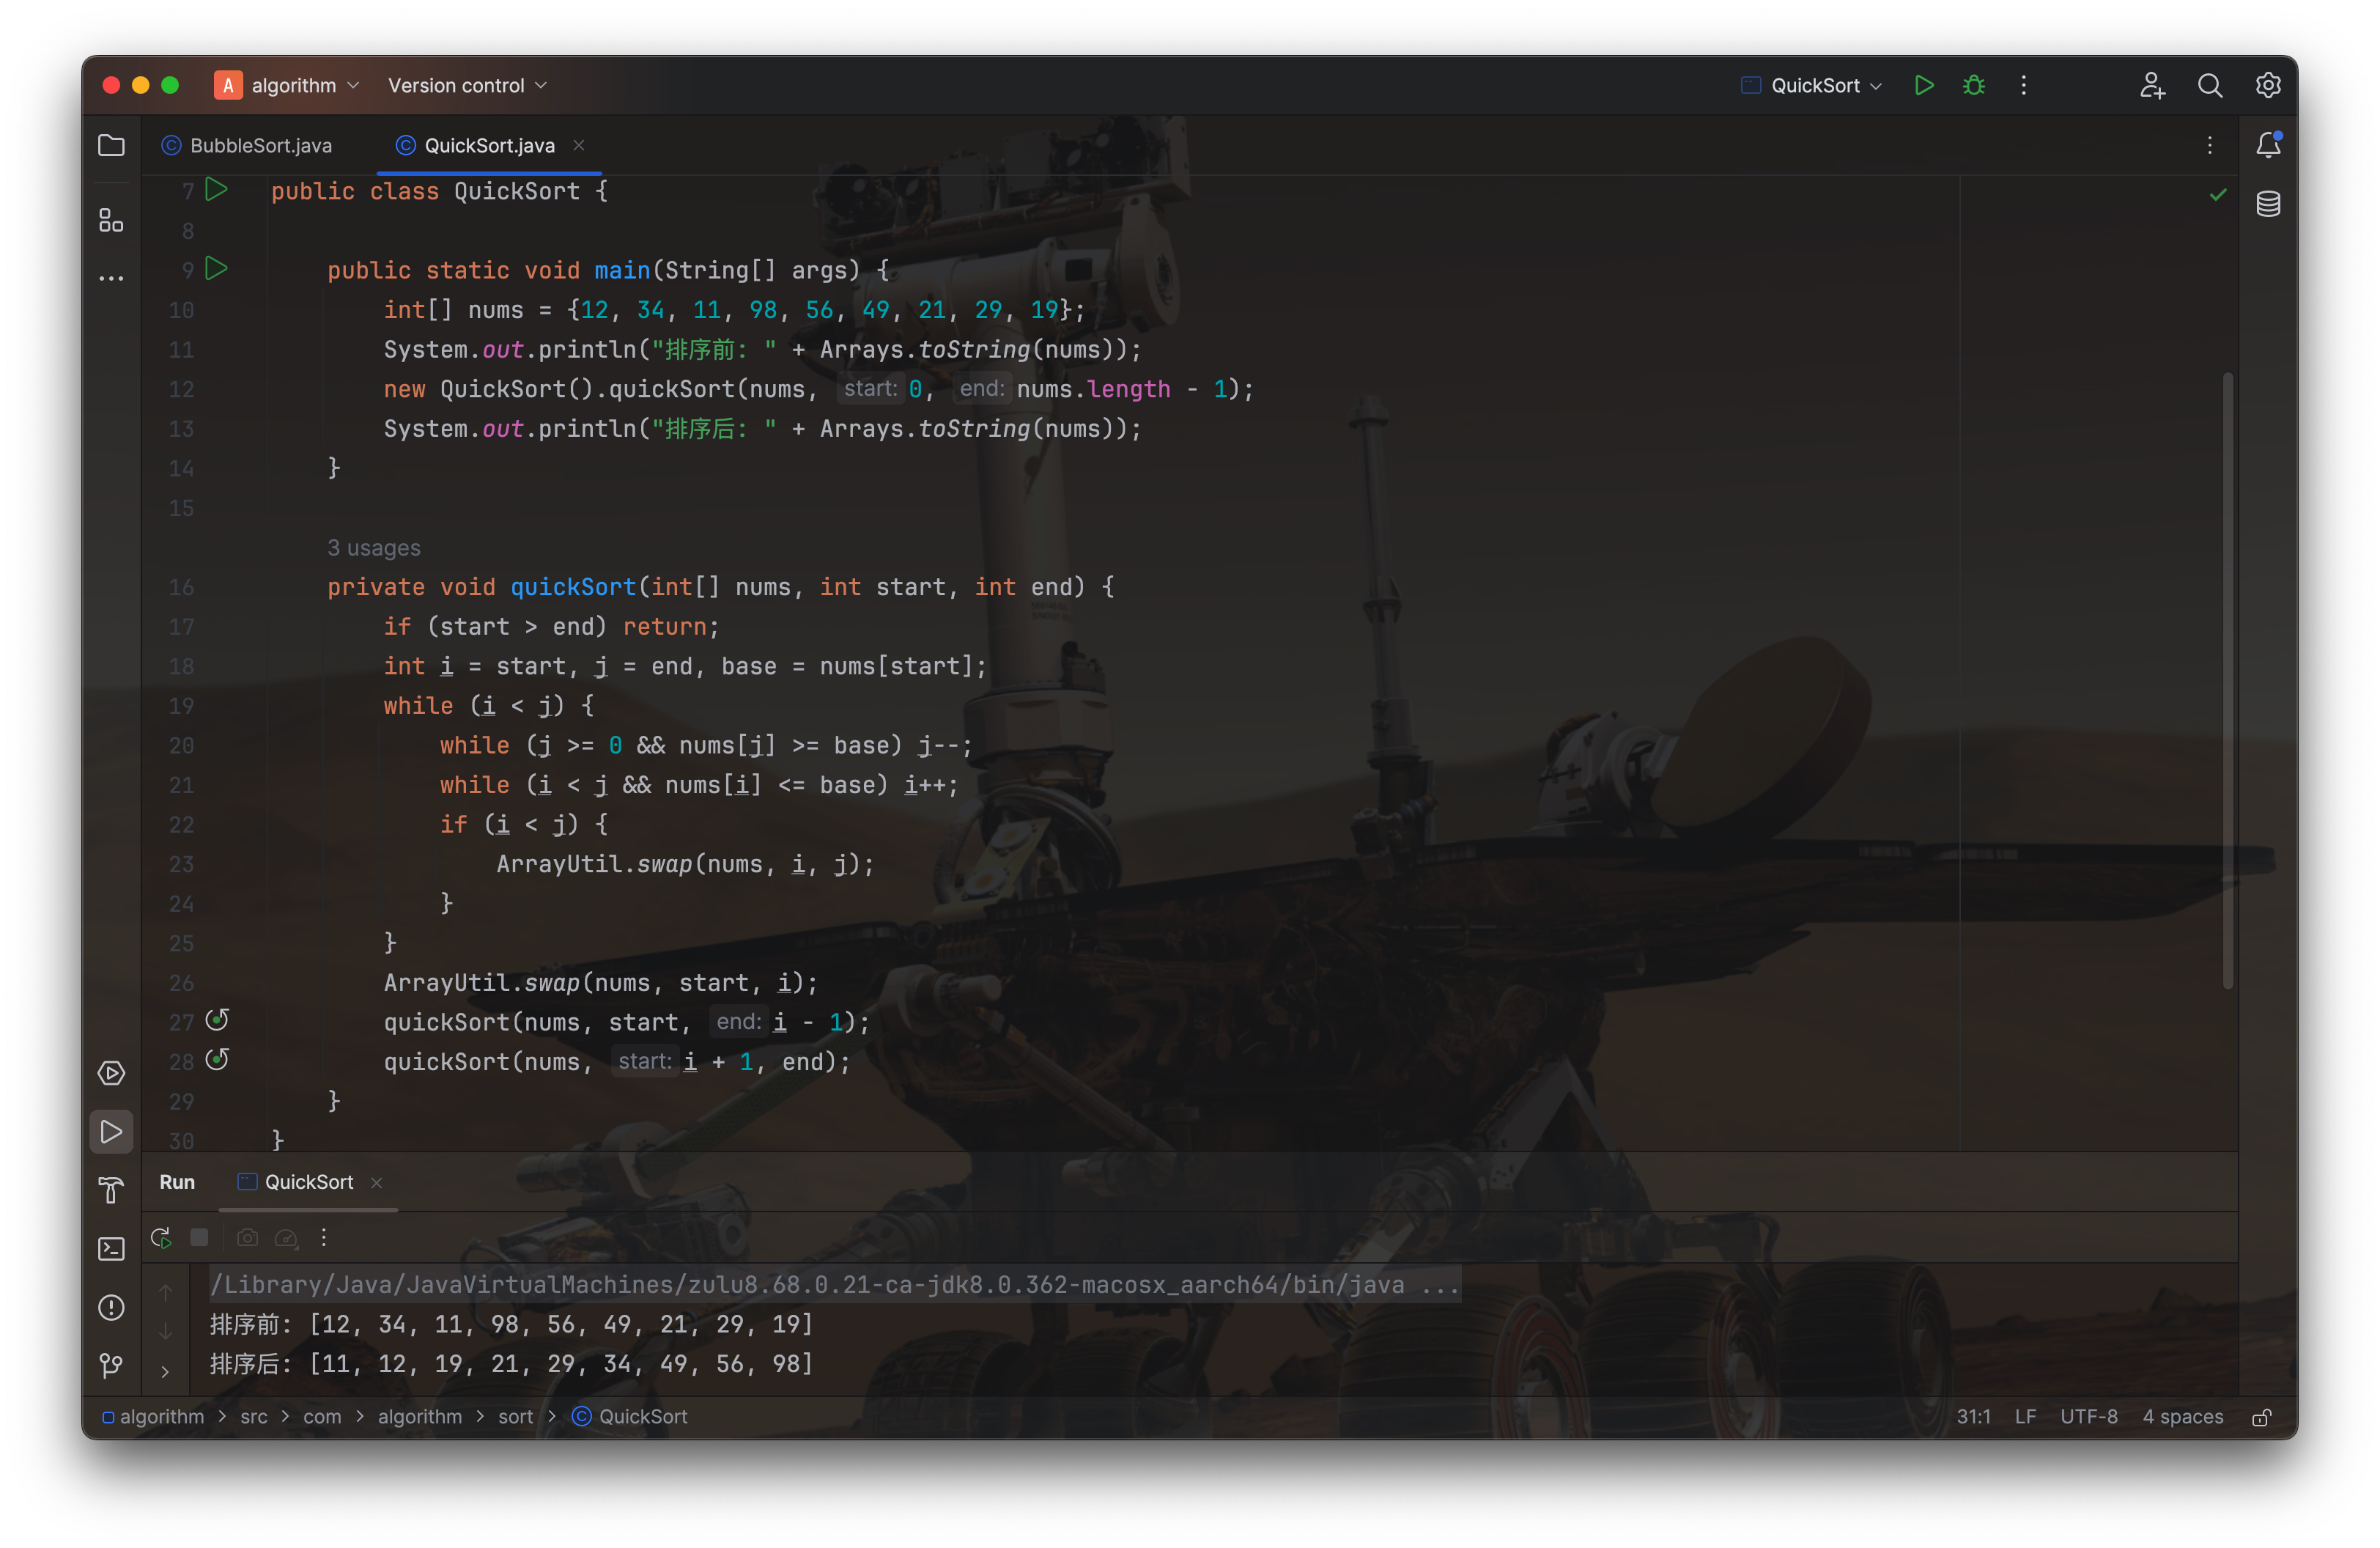Expand the console side chevron
The image size is (2380, 1548).
click(x=165, y=1372)
